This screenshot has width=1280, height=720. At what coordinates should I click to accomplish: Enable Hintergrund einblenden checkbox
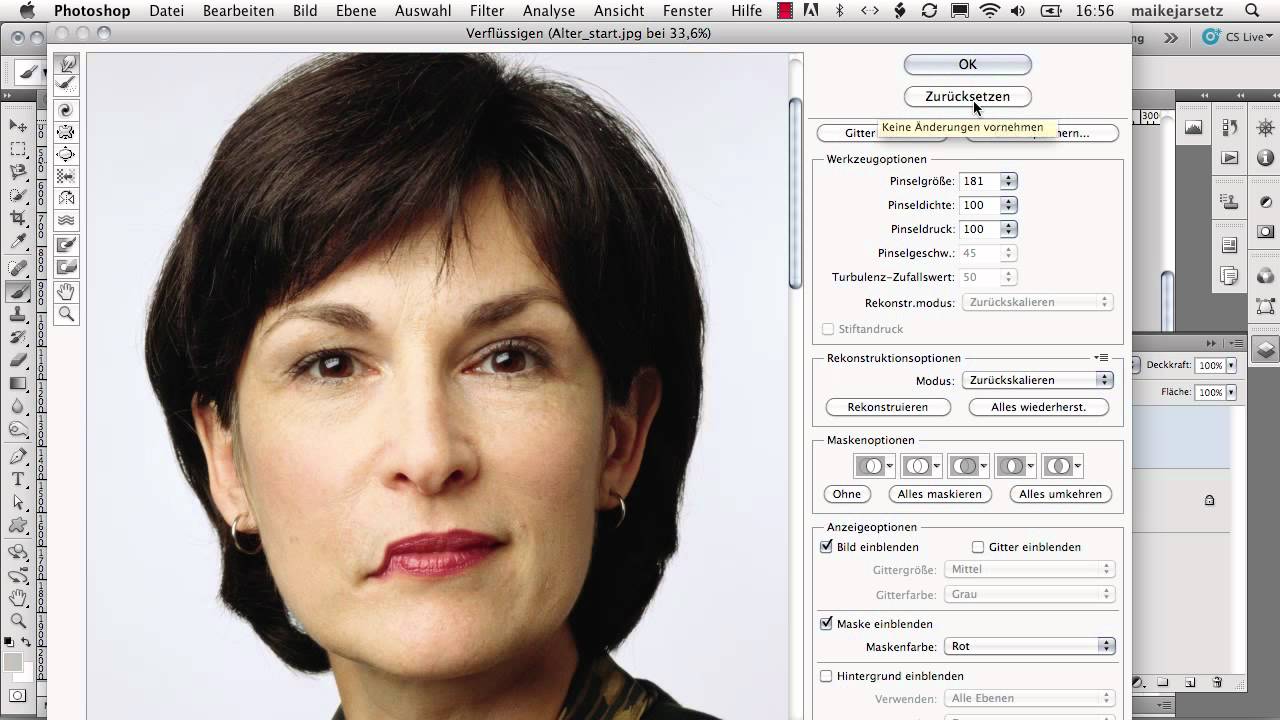(826, 676)
